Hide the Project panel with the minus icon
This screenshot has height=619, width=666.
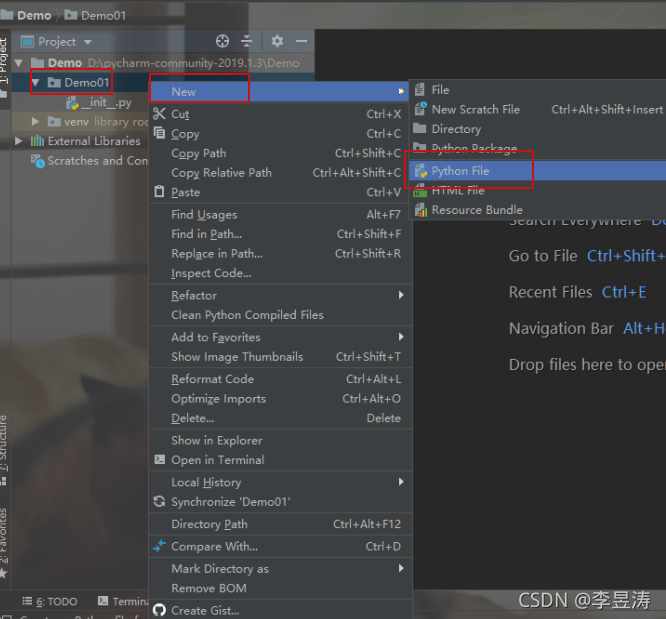click(301, 41)
